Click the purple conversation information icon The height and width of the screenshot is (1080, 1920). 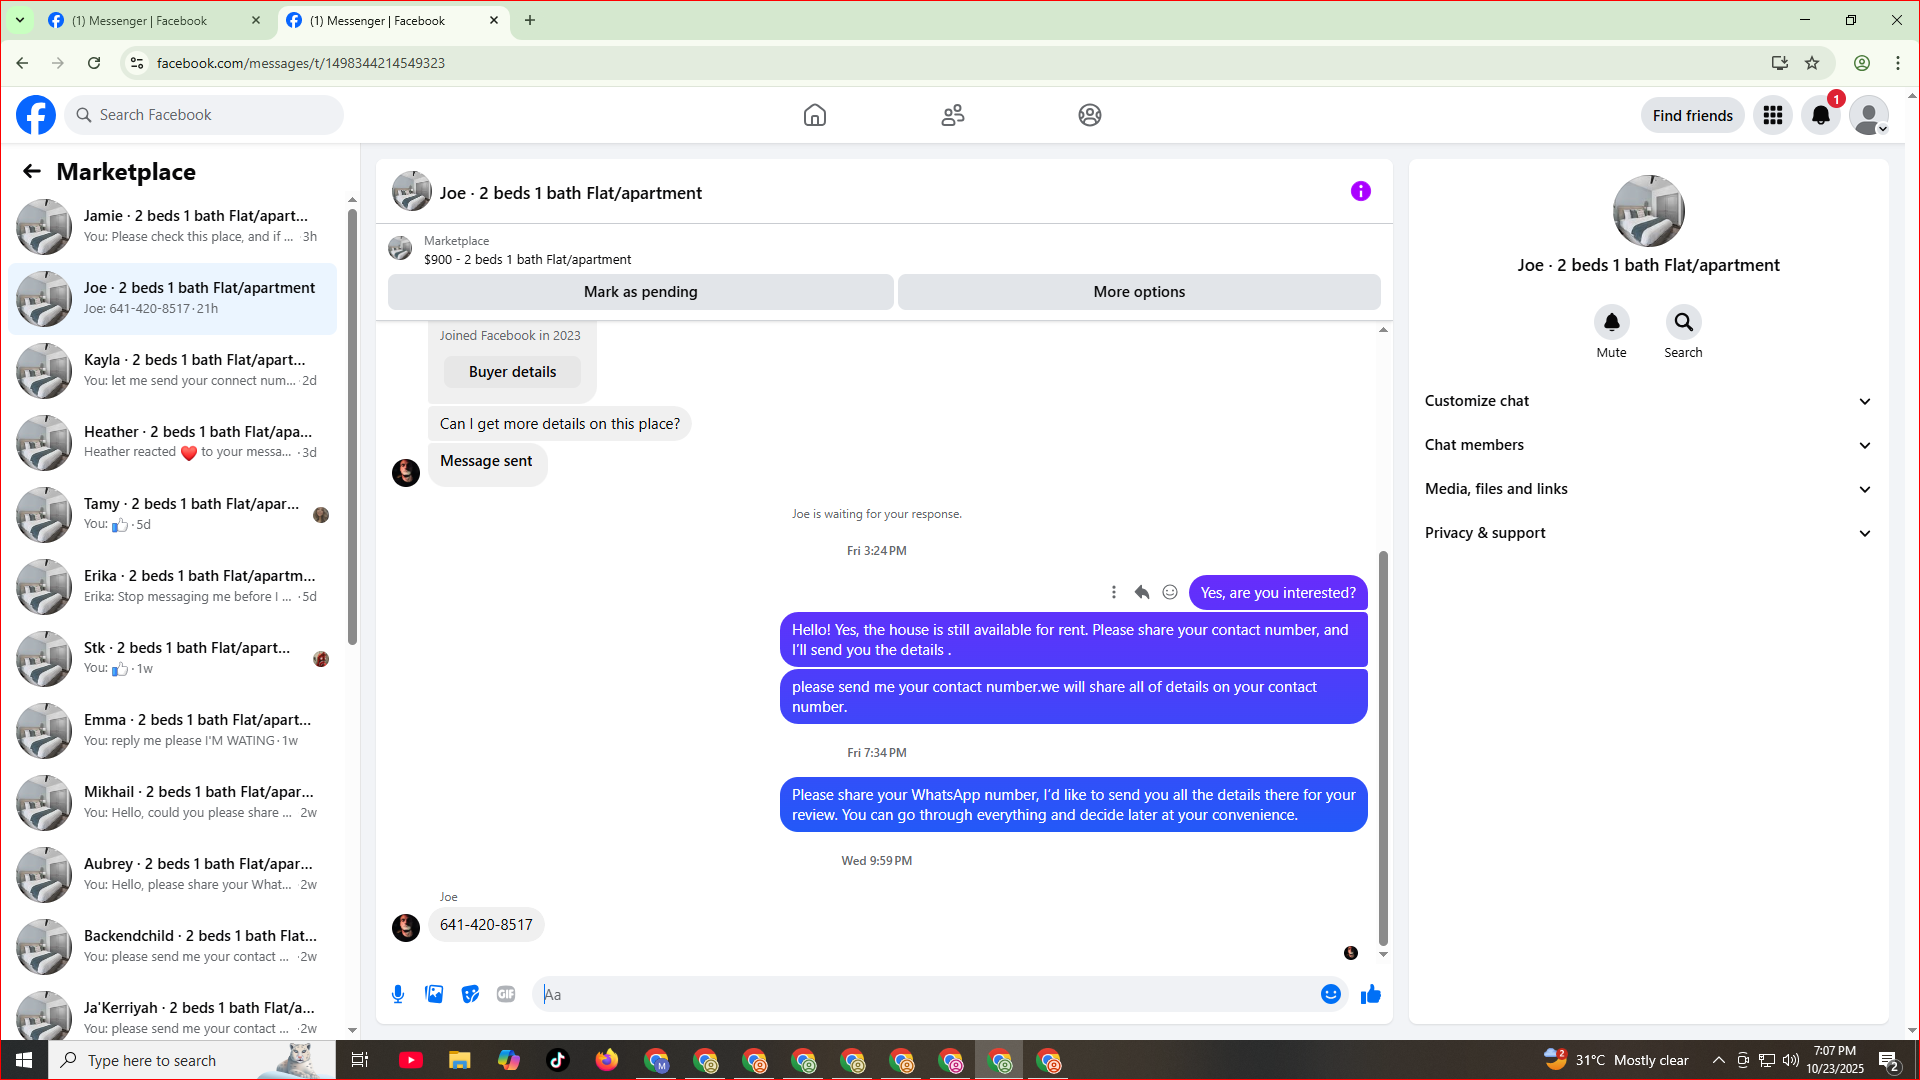(1360, 191)
